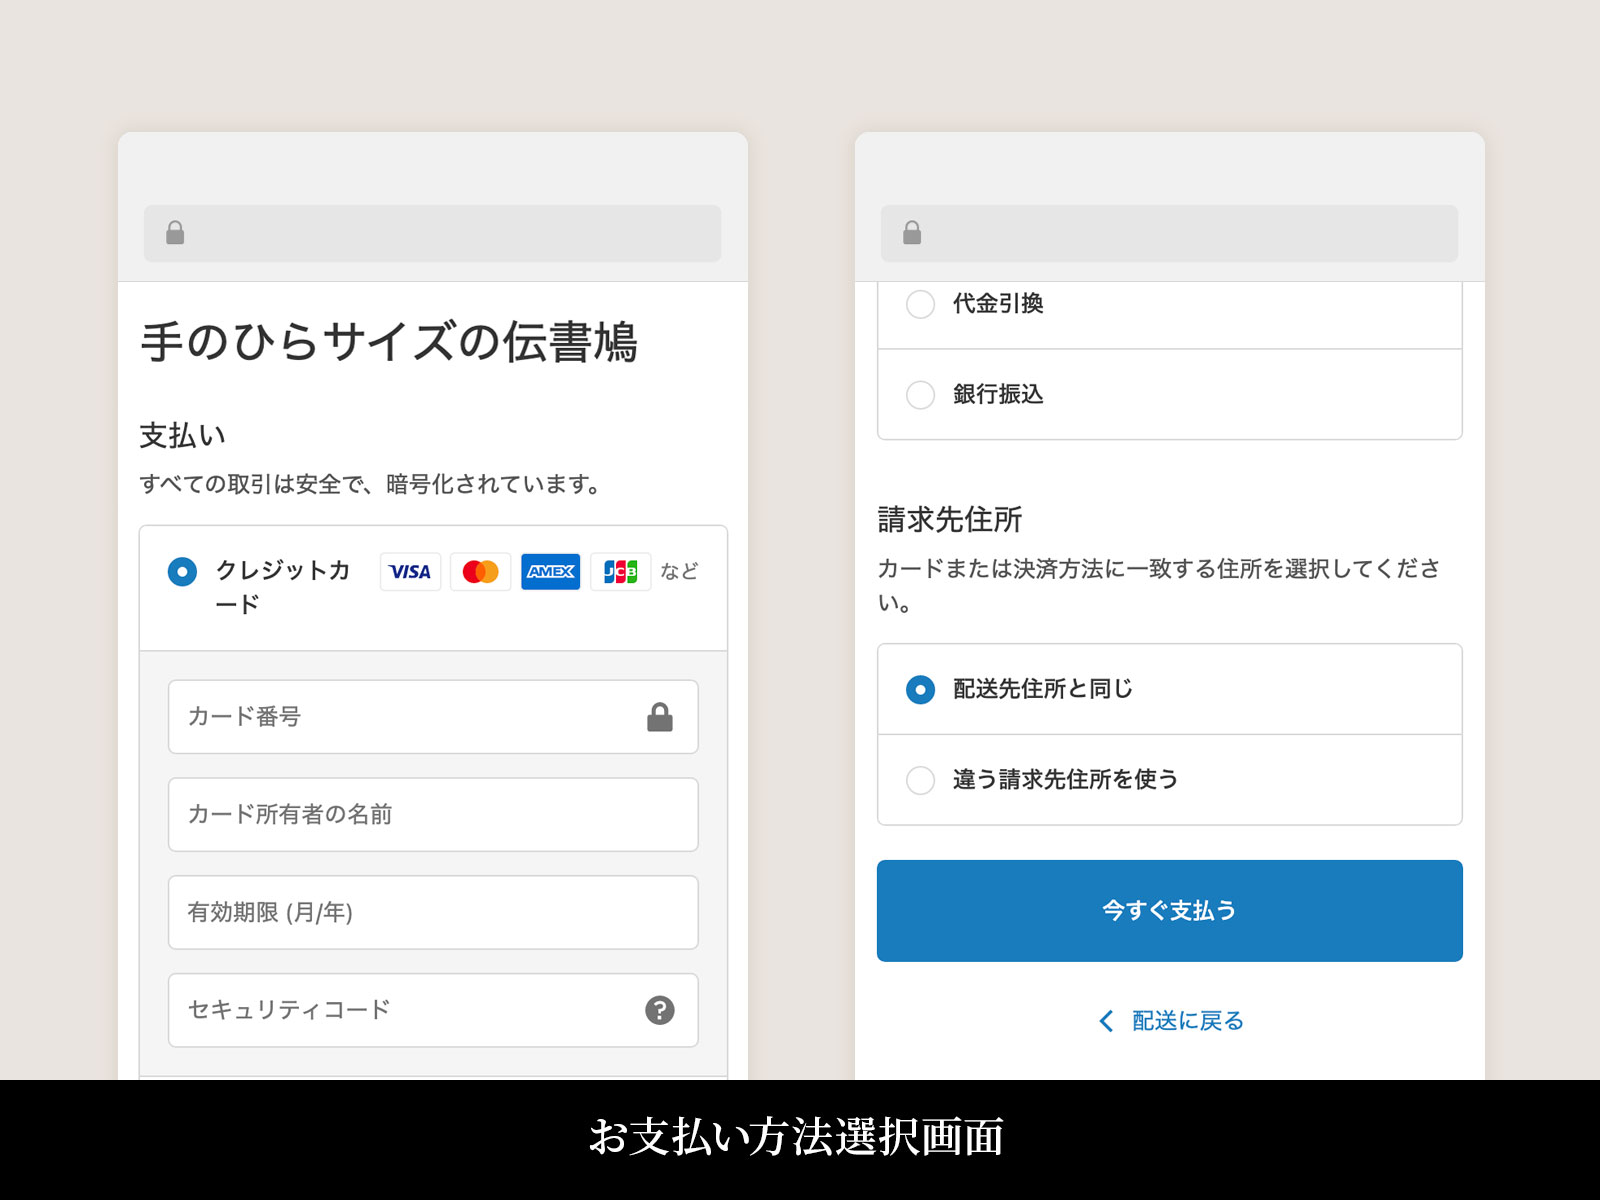Click the lock icon in カード番号 field
This screenshot has height=1200, width=1600.
pos(660,717)
